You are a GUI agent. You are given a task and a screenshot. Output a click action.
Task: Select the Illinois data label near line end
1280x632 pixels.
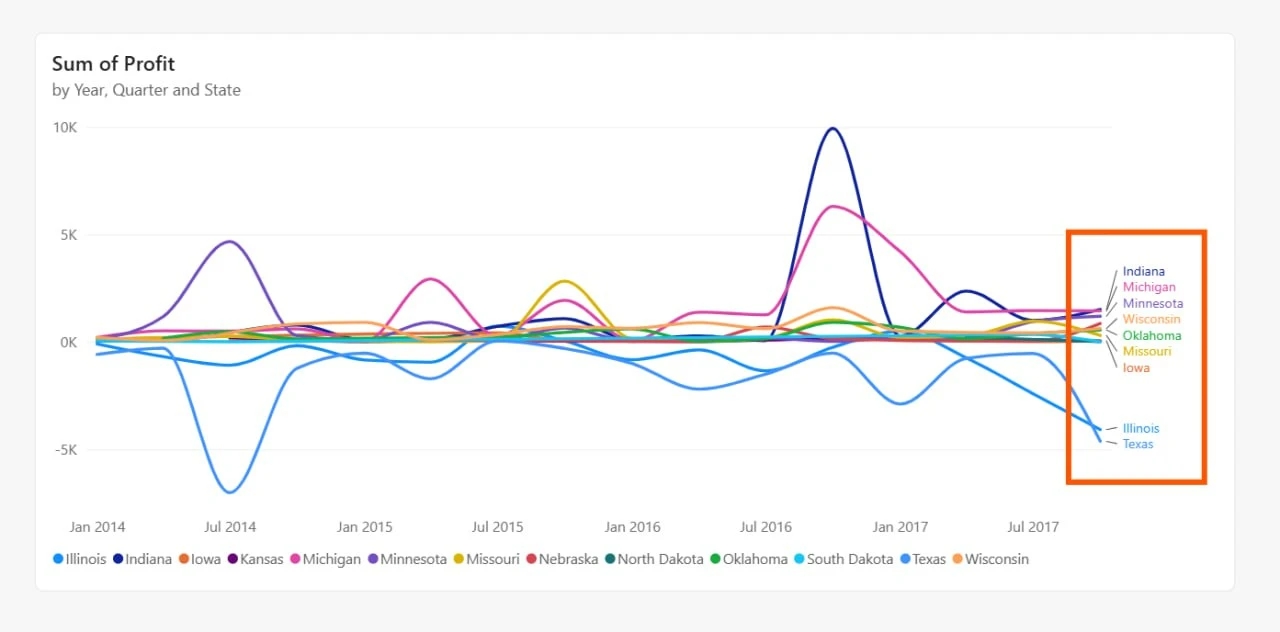tap(1141, 428)
